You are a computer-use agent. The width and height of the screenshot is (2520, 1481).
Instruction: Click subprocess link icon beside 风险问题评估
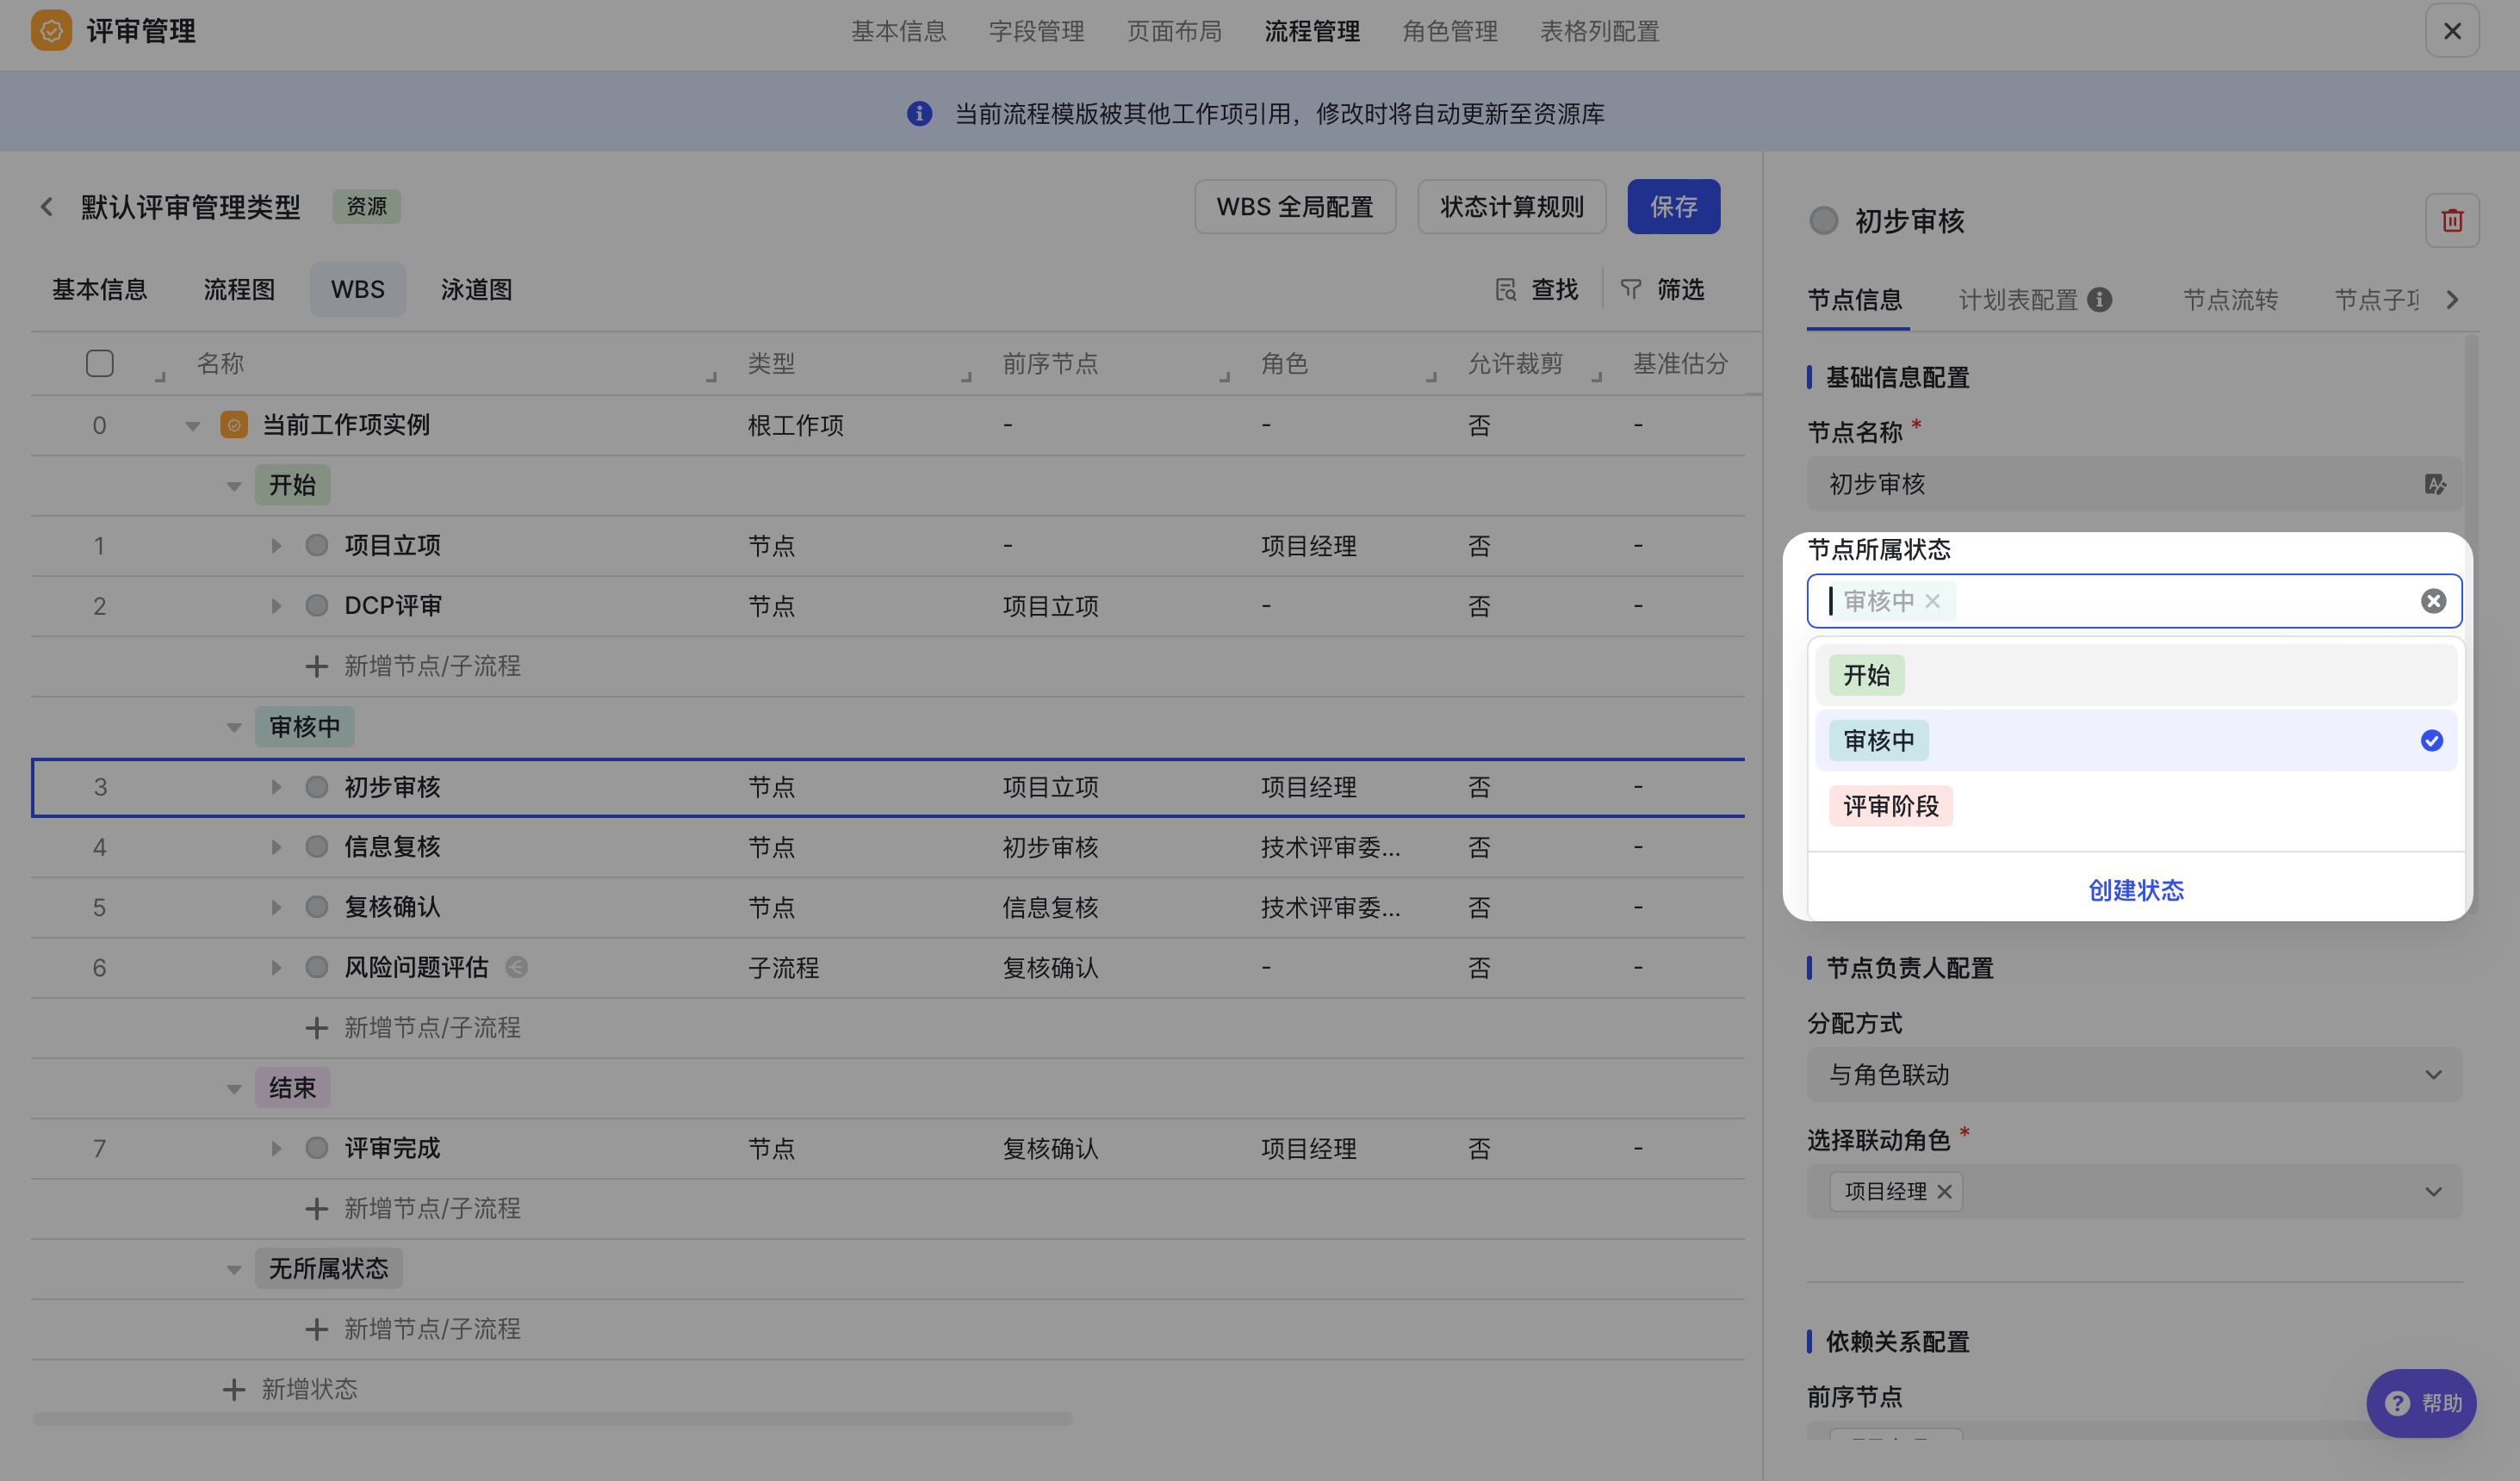[x=516, y=967]
